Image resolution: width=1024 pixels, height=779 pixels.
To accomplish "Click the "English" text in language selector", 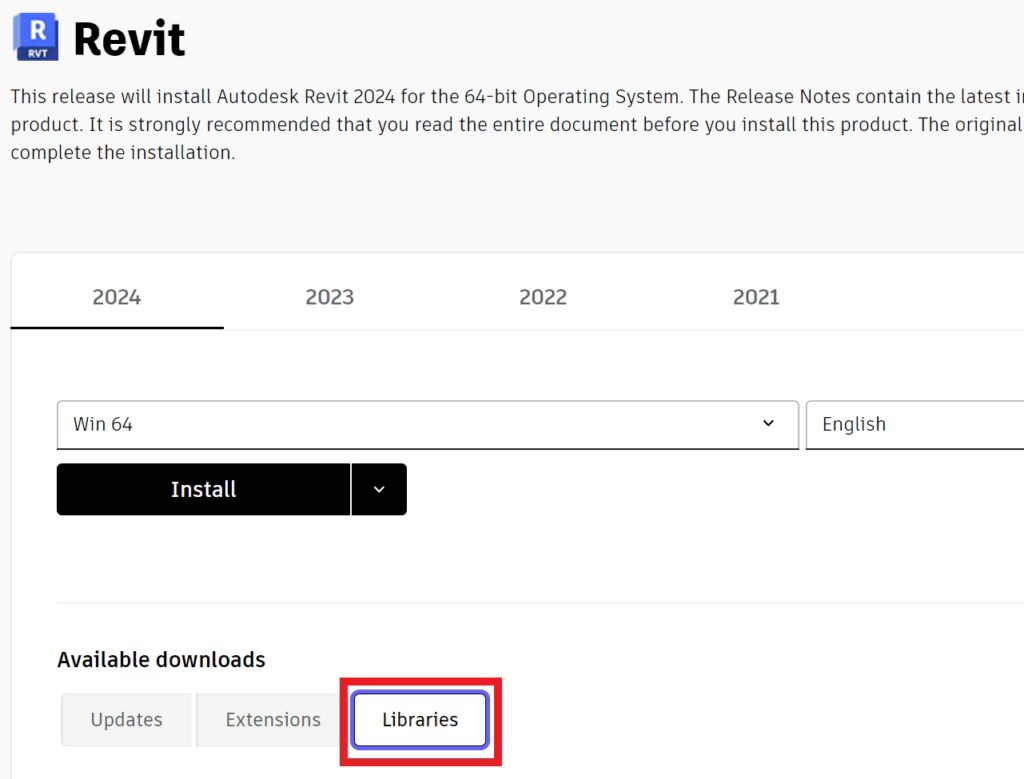I will [x=854, y=424].
